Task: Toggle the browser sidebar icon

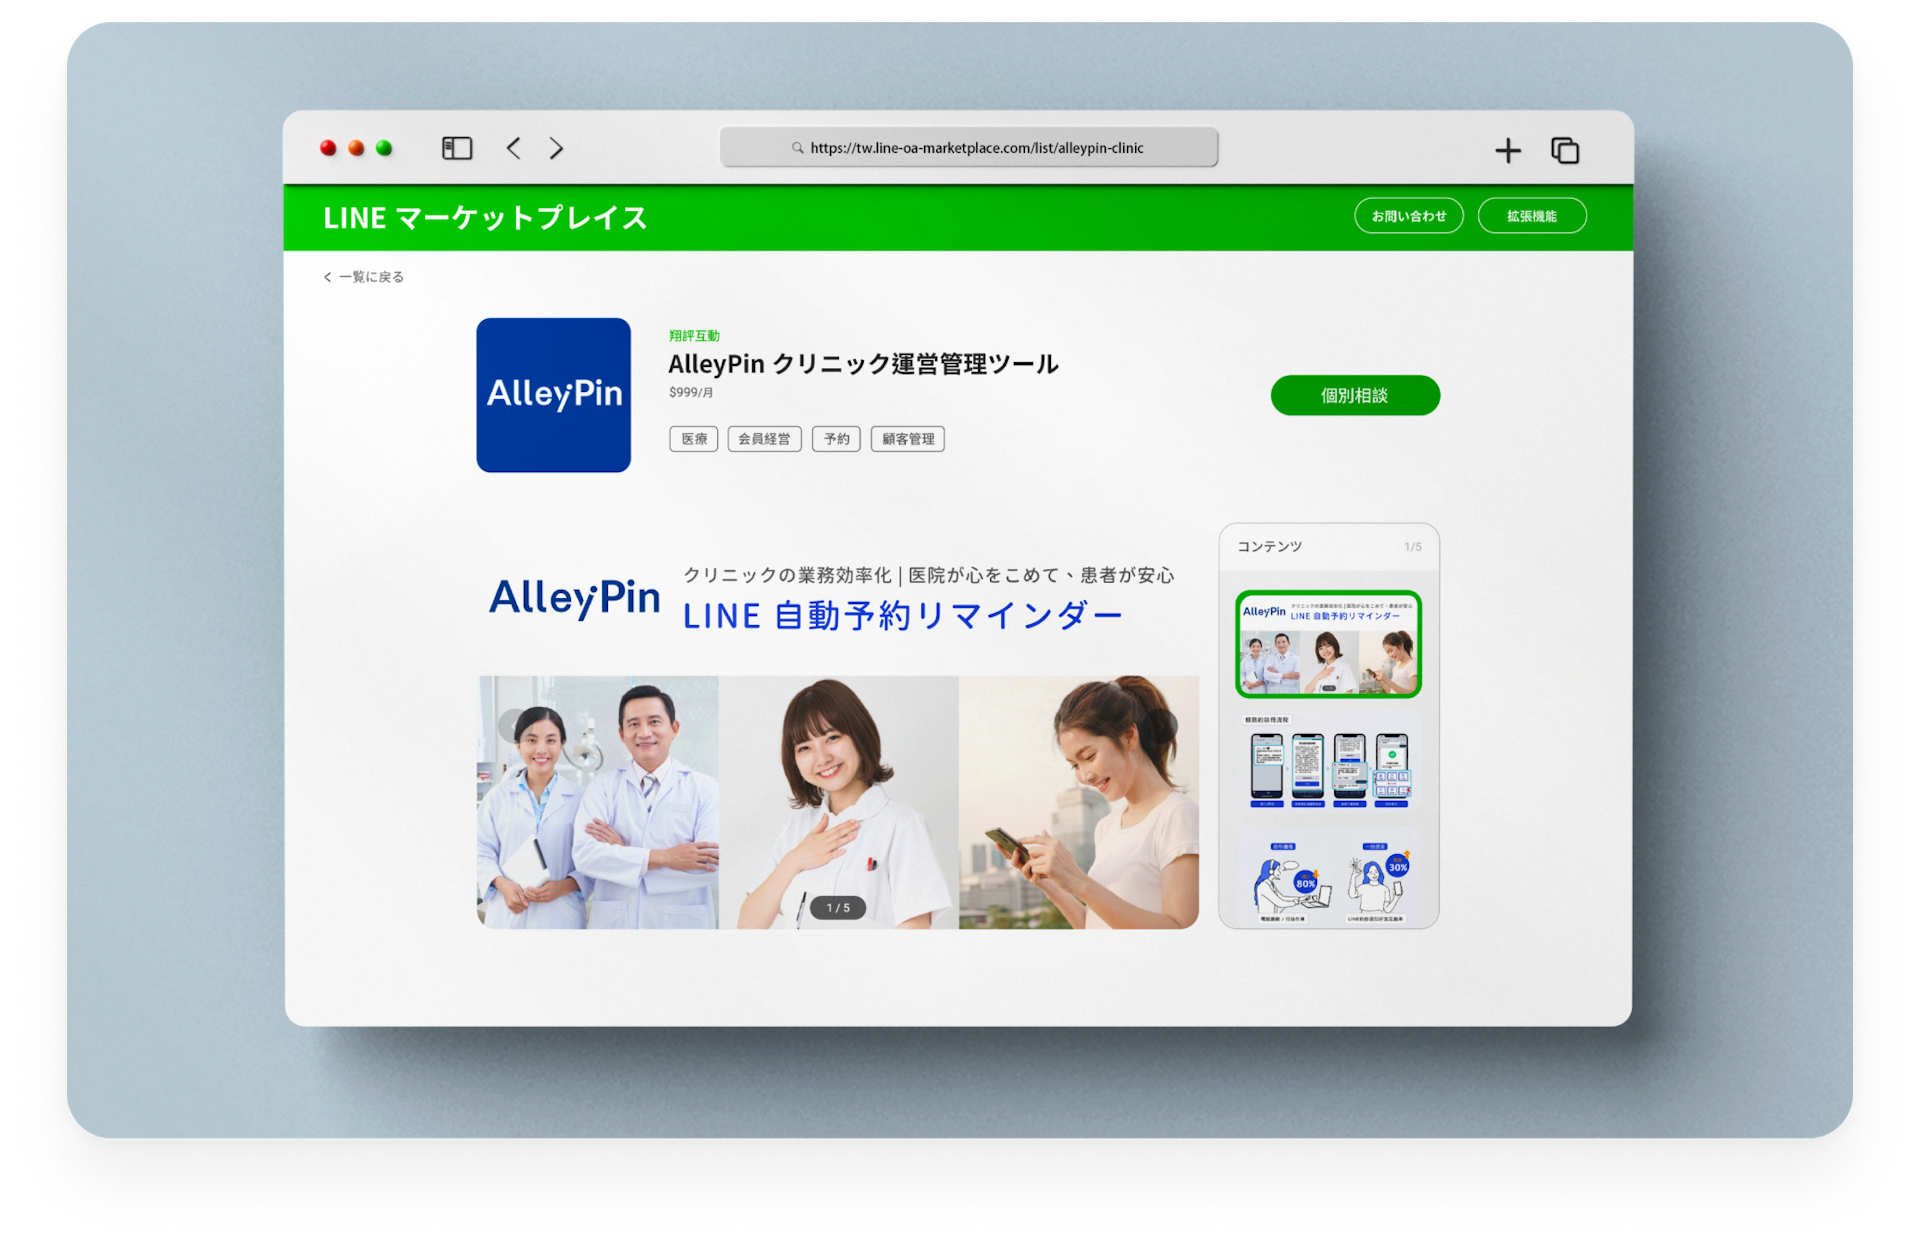Action: pos(457,148)
